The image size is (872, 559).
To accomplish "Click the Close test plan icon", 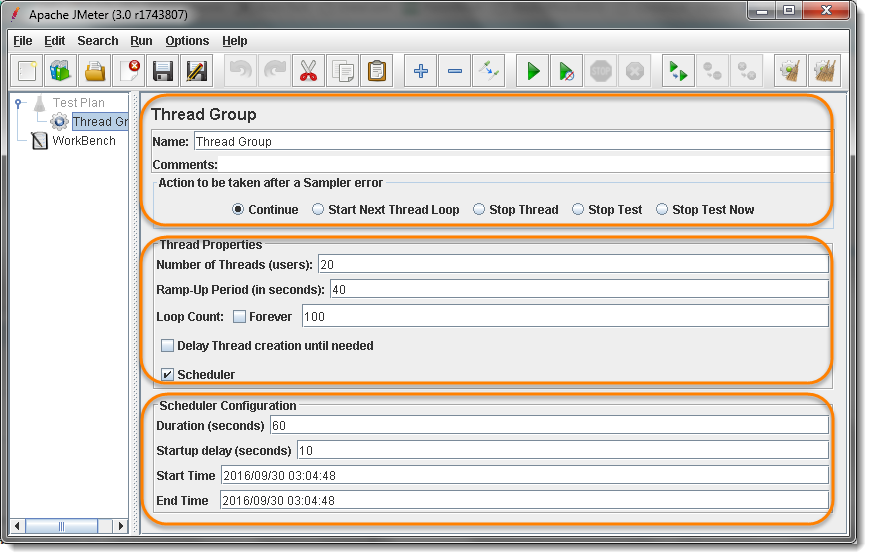I will (x=128, y=71).
